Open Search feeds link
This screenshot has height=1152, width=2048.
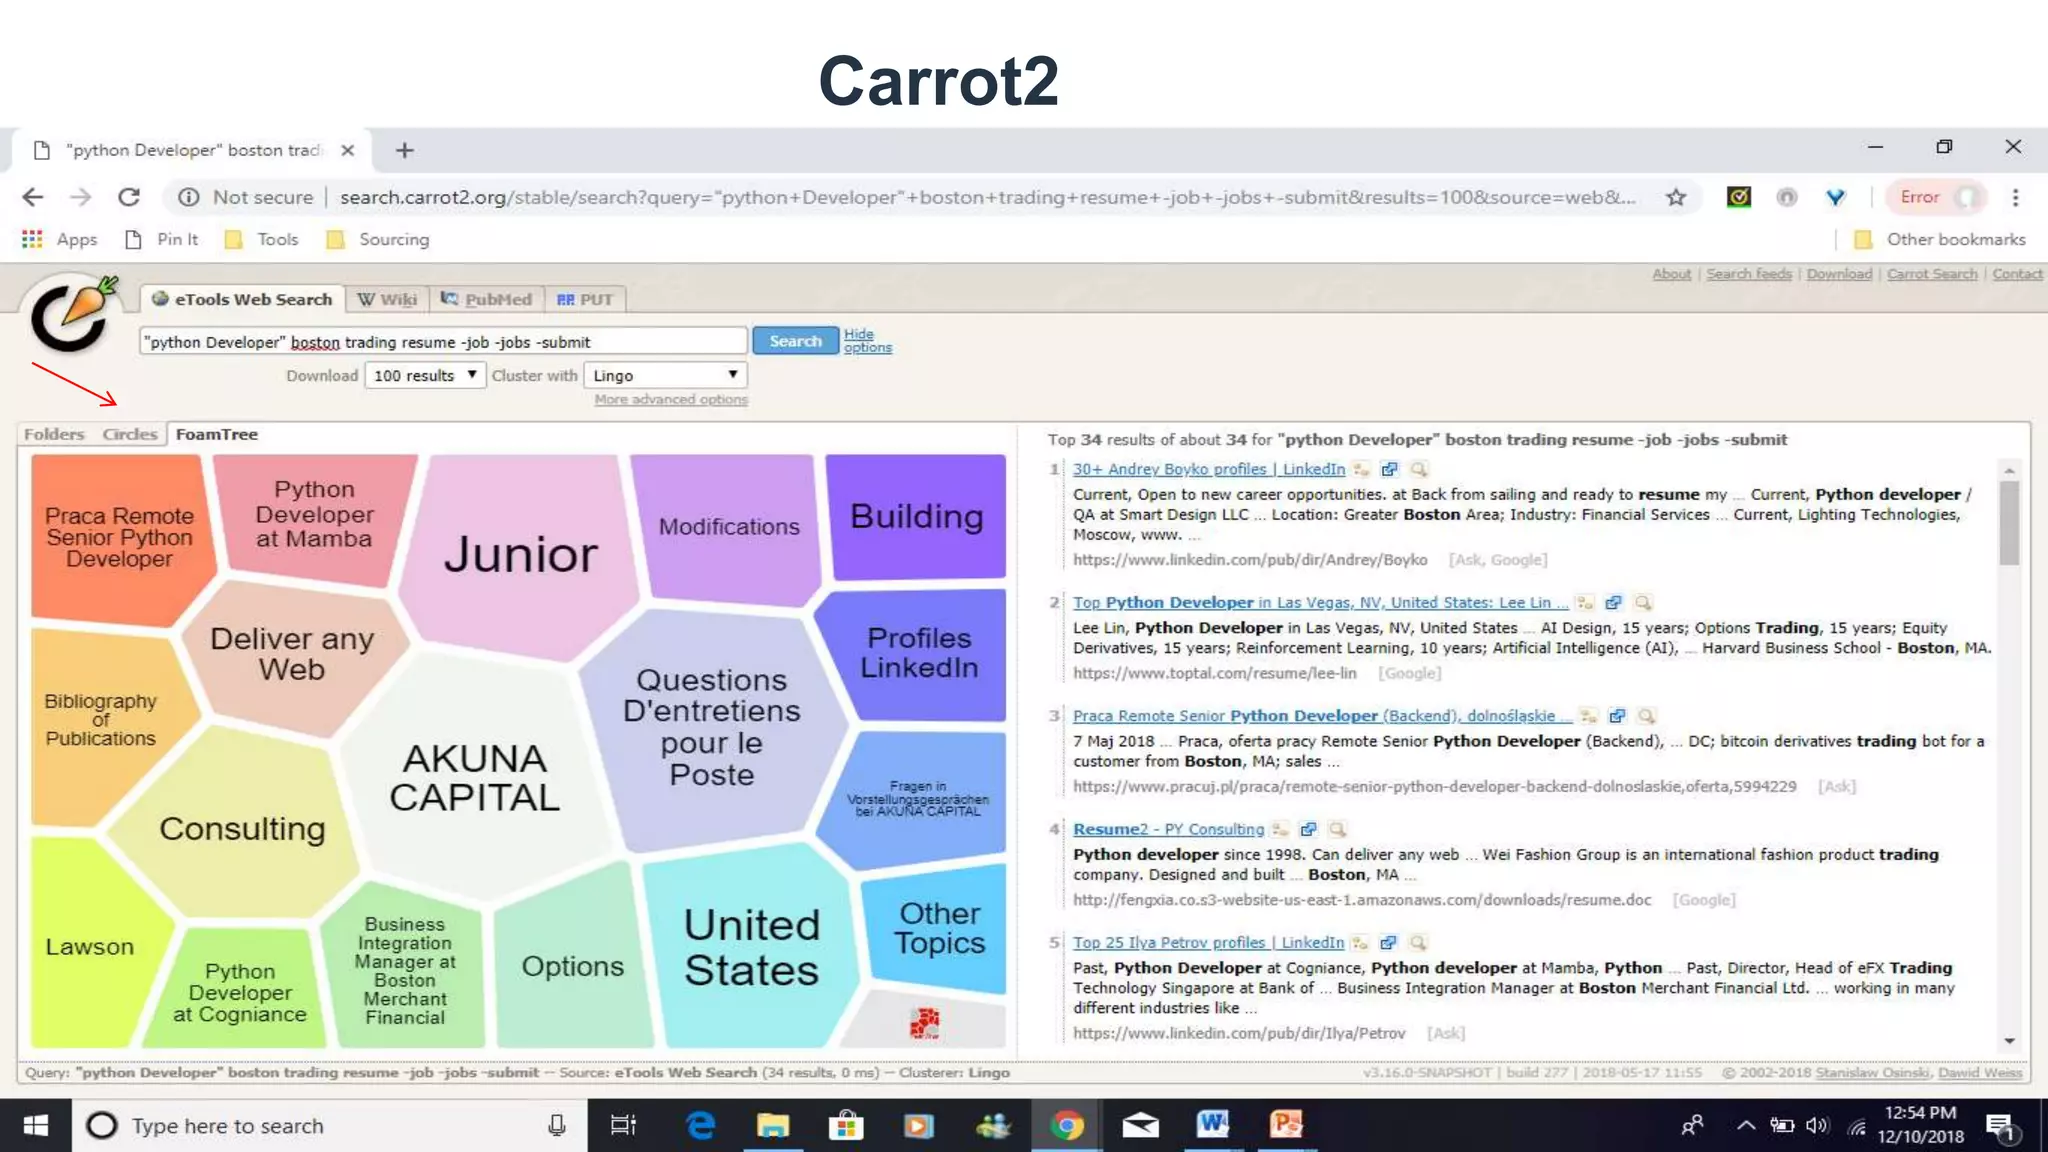pos(1748,274)
